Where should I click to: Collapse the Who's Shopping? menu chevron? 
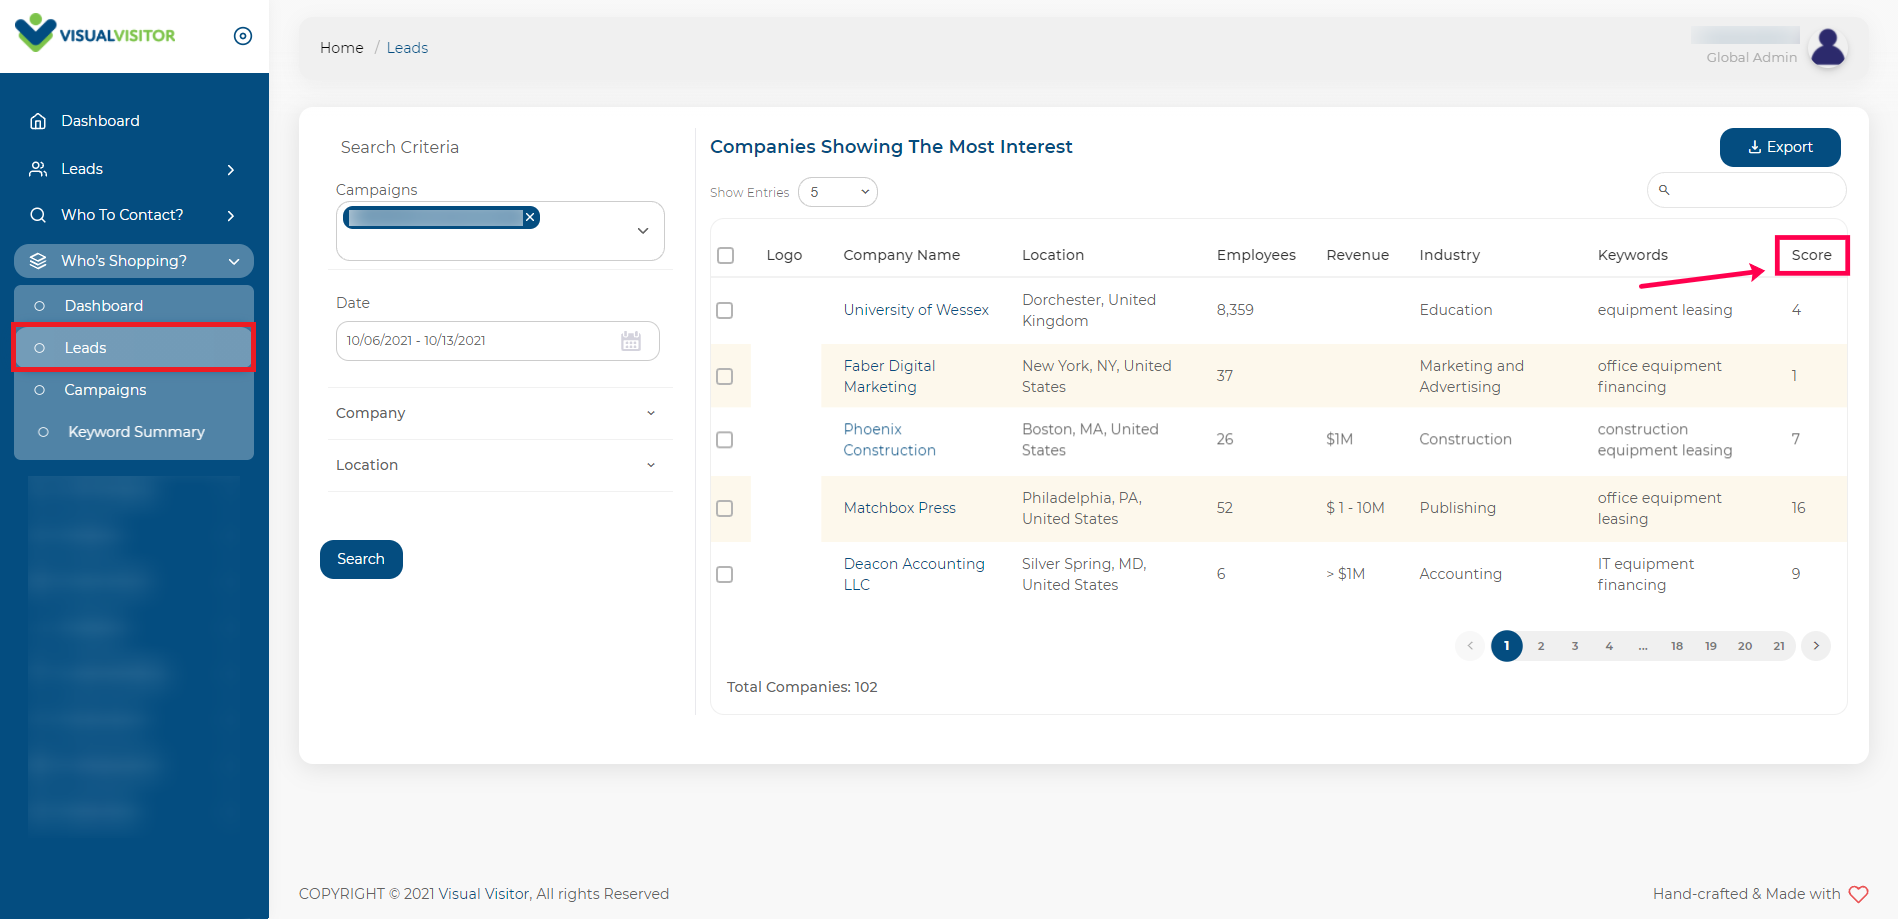pos(234,262)
